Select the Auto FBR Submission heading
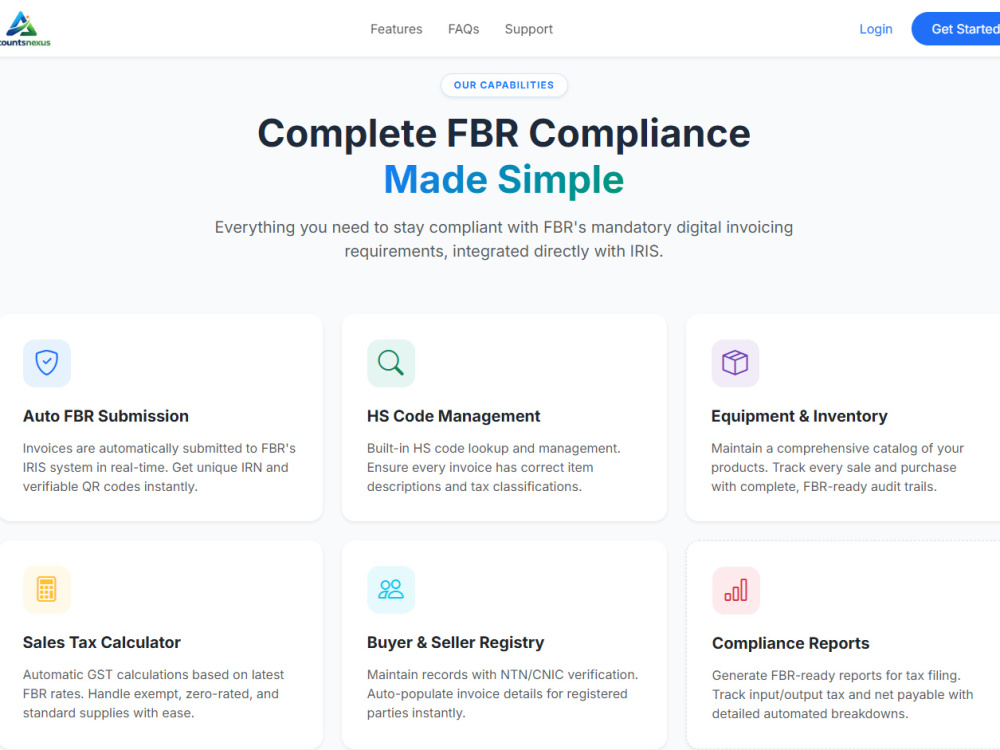1000x750 pixels. (106, 416)
